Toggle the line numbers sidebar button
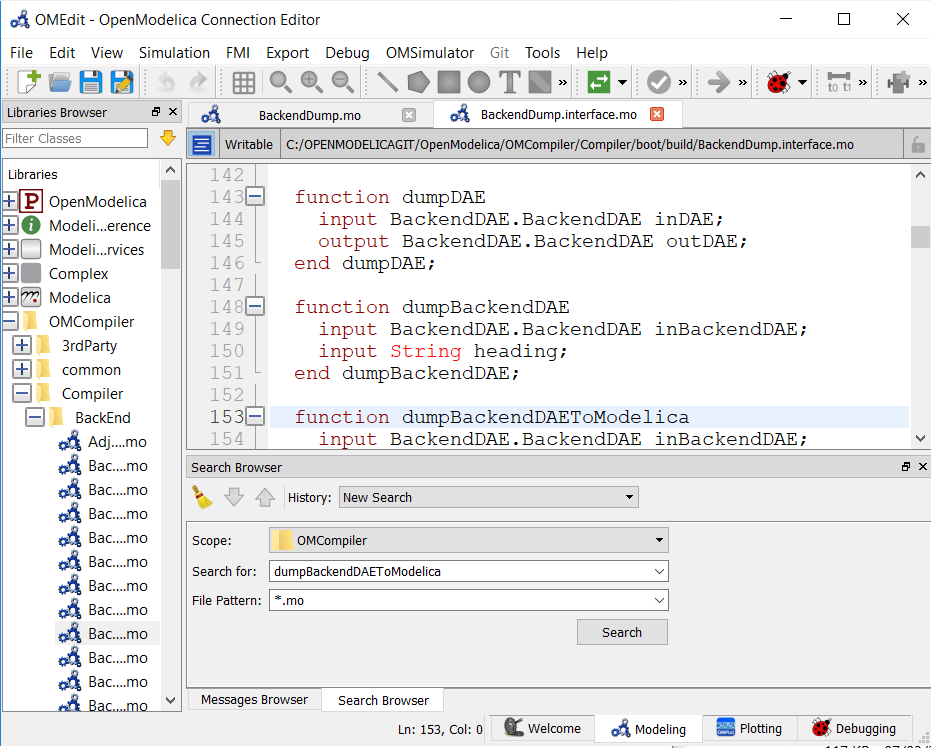The image size is (931, 748). tap(201, 143)
